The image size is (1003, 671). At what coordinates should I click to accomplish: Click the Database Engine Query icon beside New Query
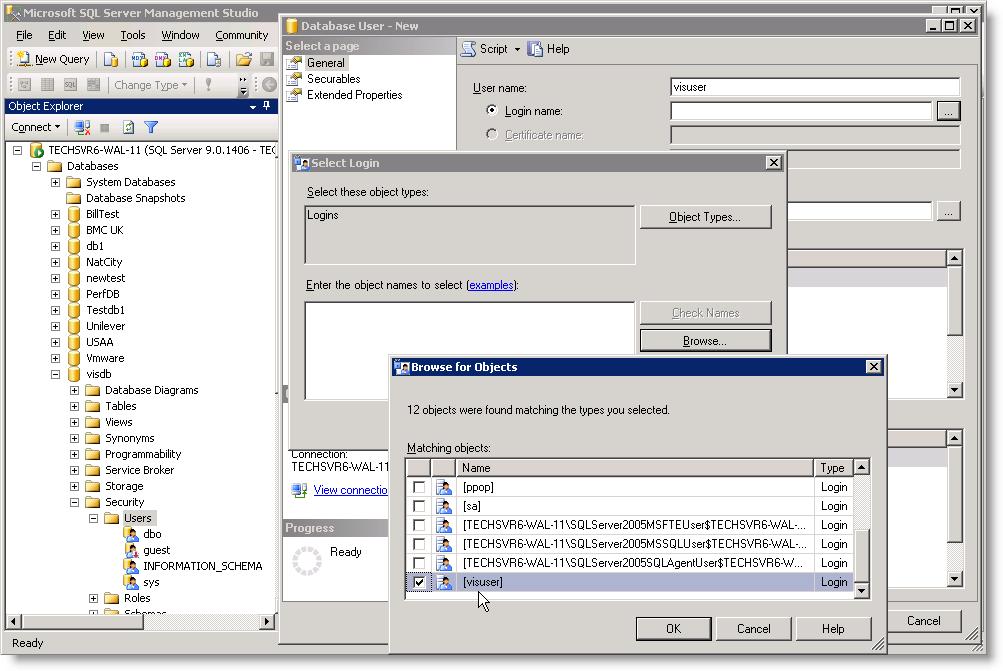(x=111, y=59)
